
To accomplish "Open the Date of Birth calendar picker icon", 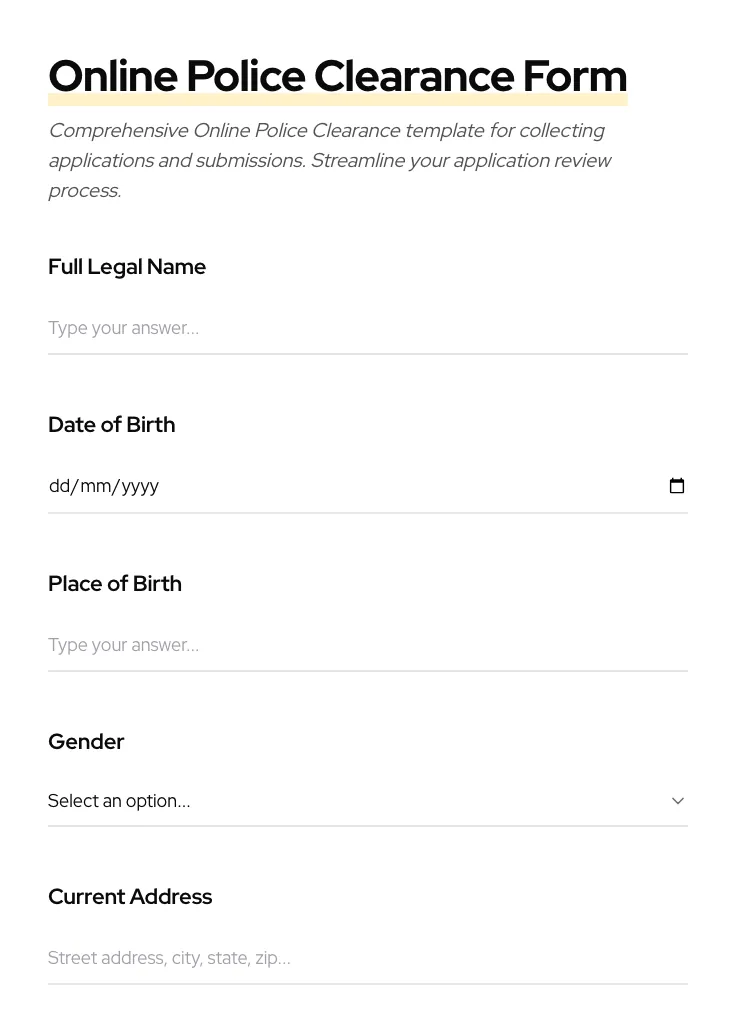I will [677, 486].
